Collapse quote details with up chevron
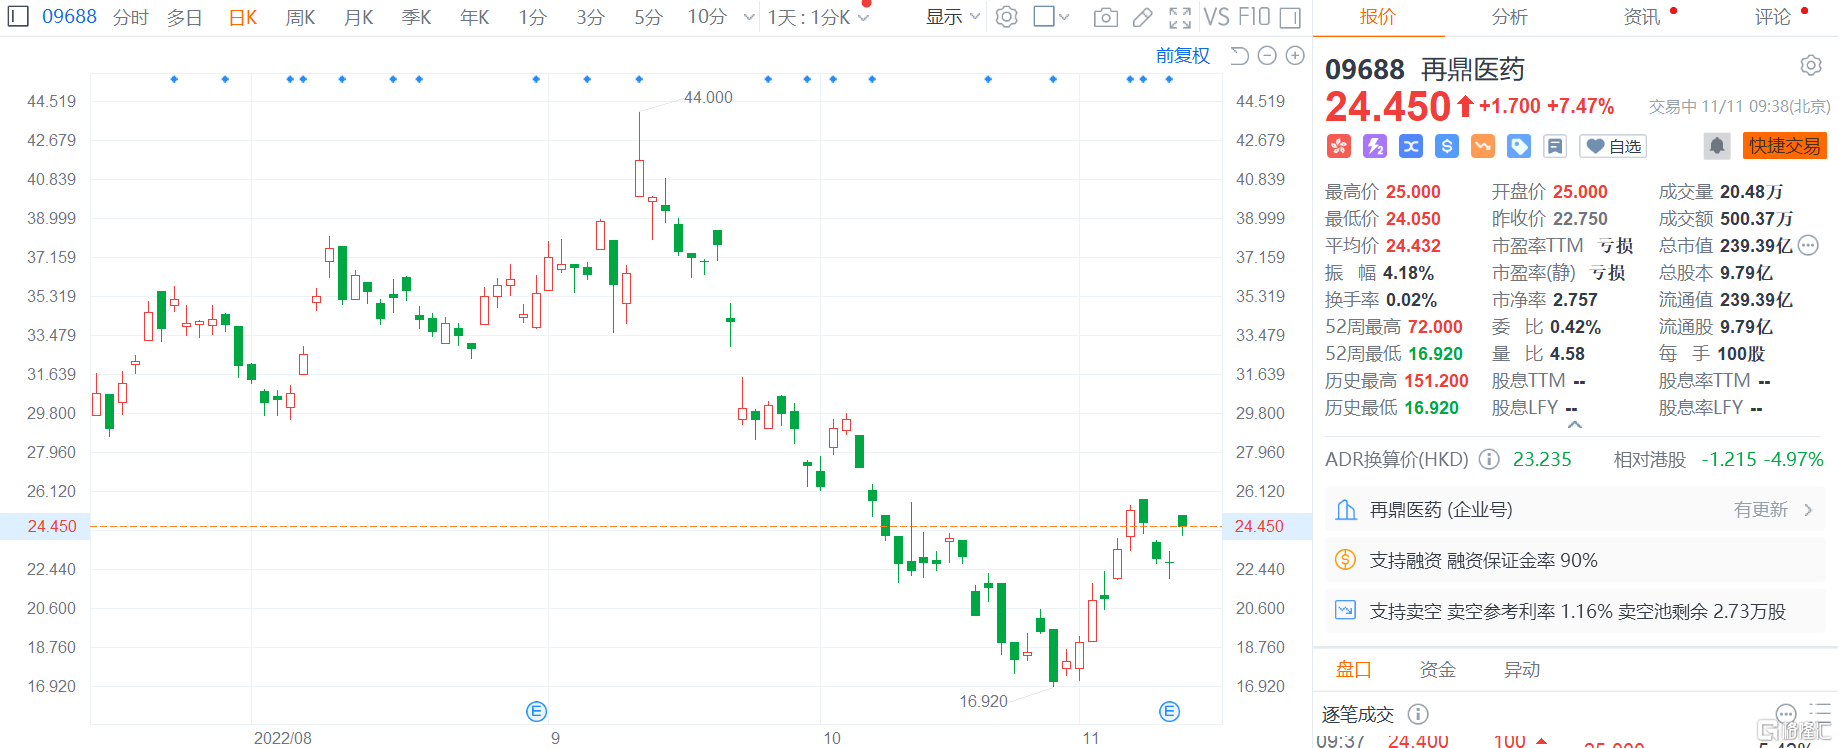1839x748 pixels. click(1575, 425)
